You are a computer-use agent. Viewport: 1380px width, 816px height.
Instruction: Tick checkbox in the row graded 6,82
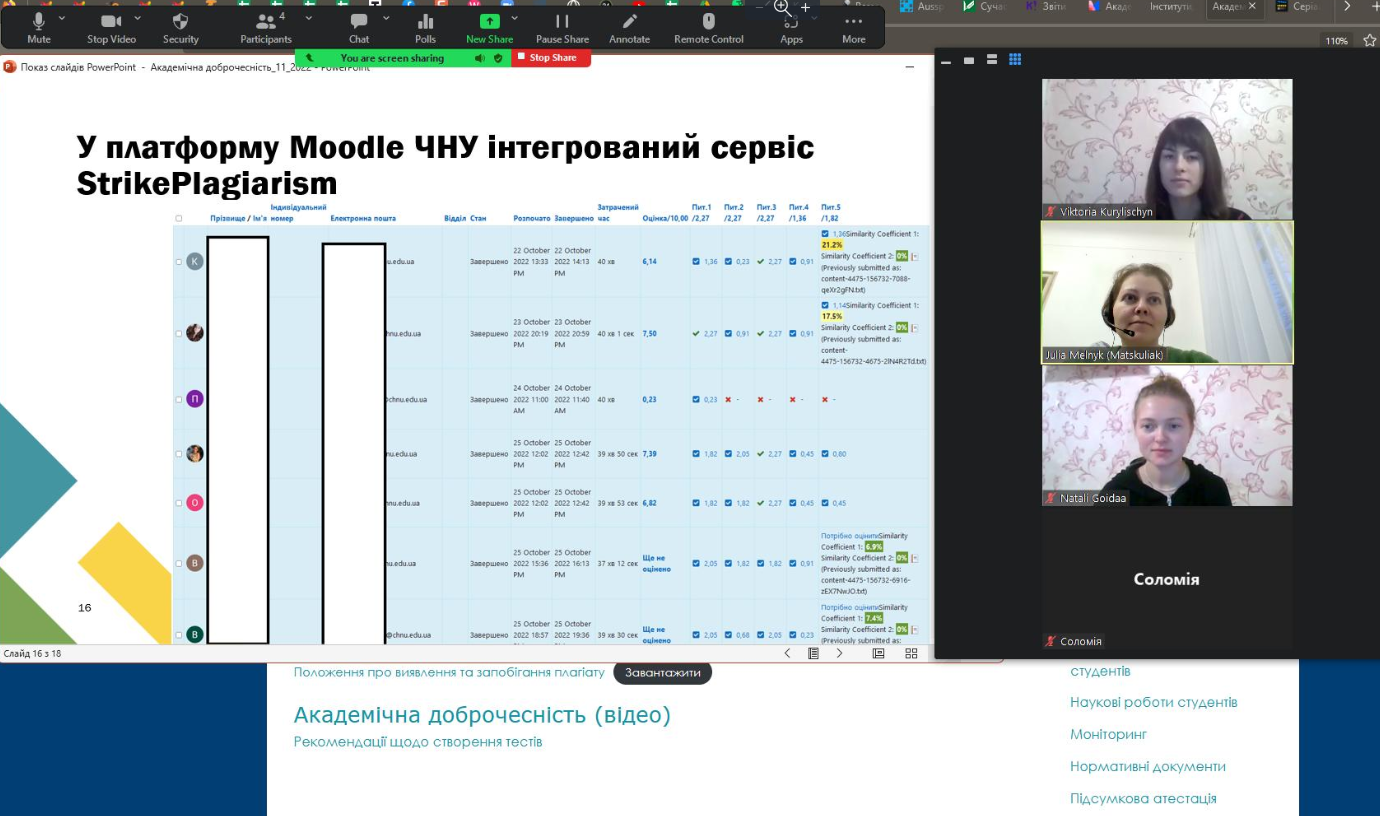point(179,503)
